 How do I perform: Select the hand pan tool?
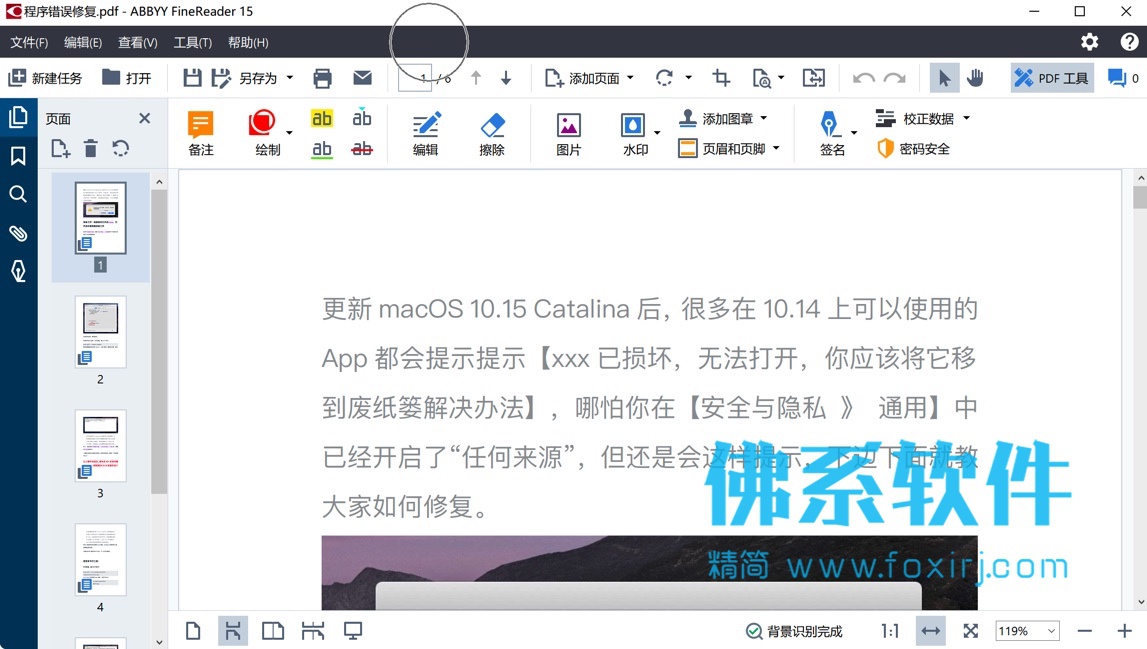coord(975,78)
